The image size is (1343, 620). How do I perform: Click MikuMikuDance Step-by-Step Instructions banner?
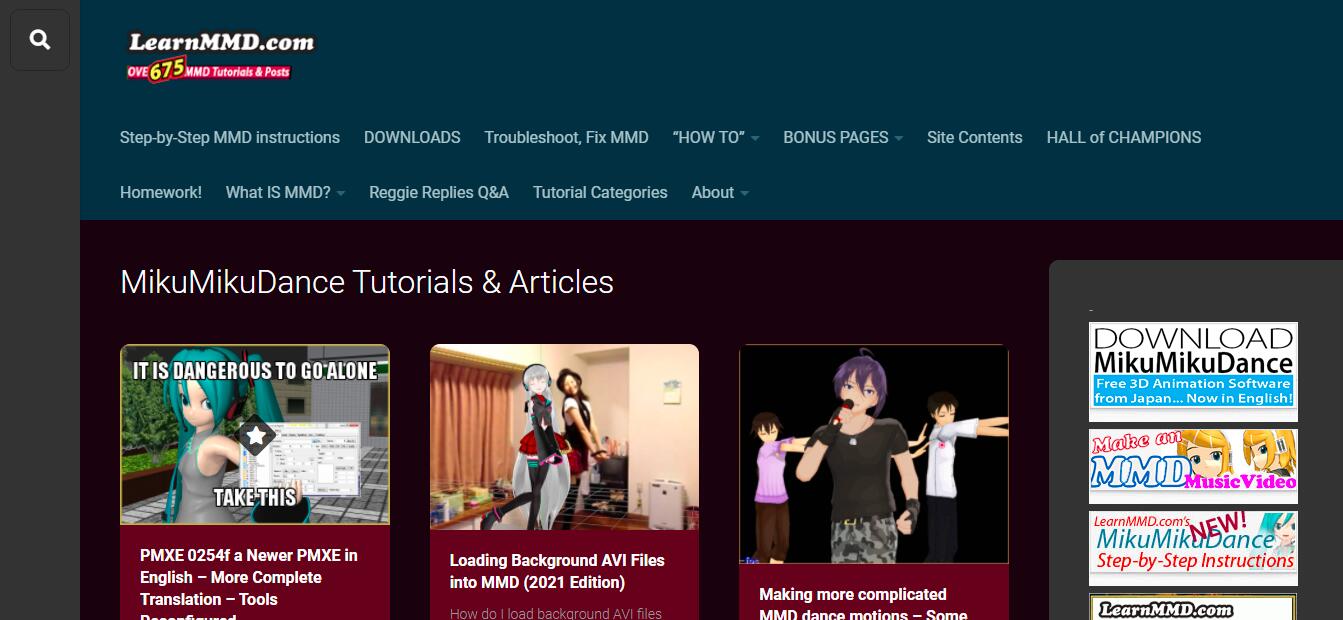coord(1193,548)
